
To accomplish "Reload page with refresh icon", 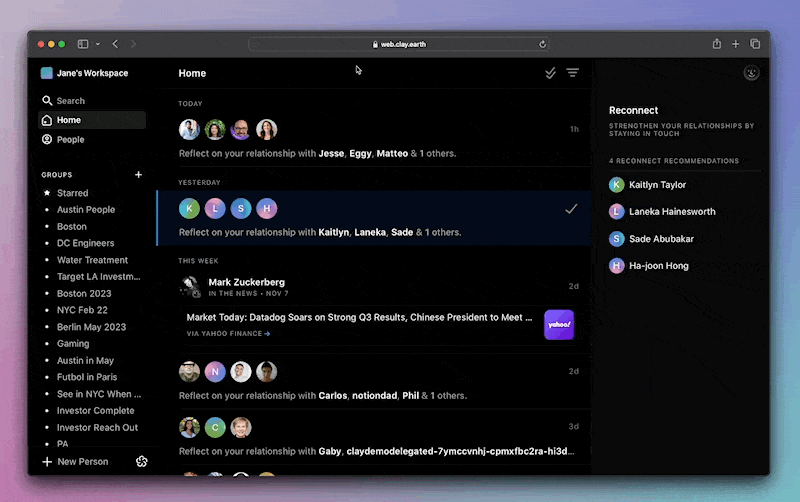I will tap(542, 44).
